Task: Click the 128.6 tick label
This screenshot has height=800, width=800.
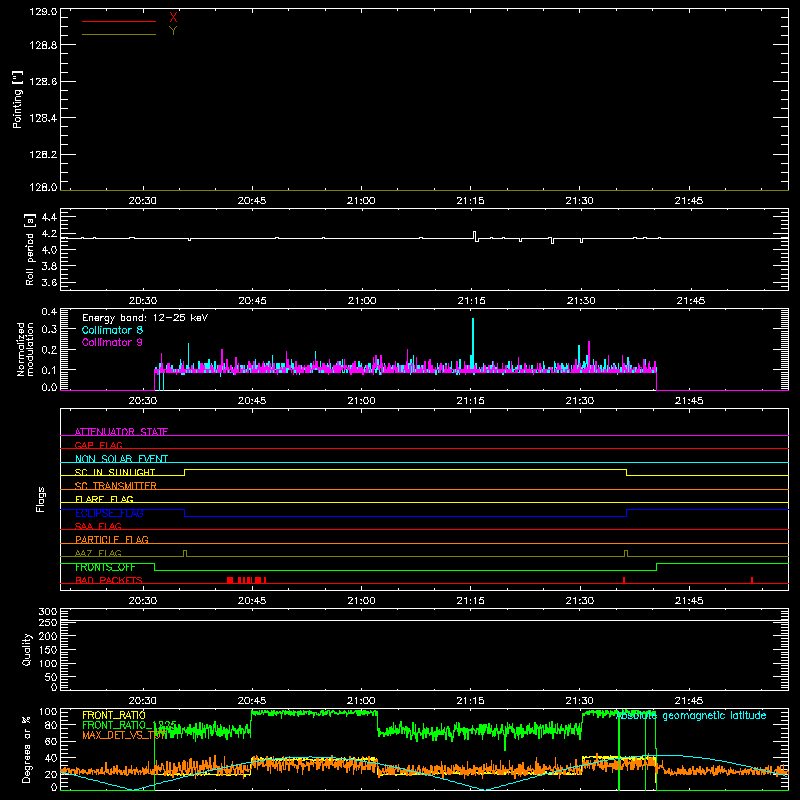Action: pos(43,82)
